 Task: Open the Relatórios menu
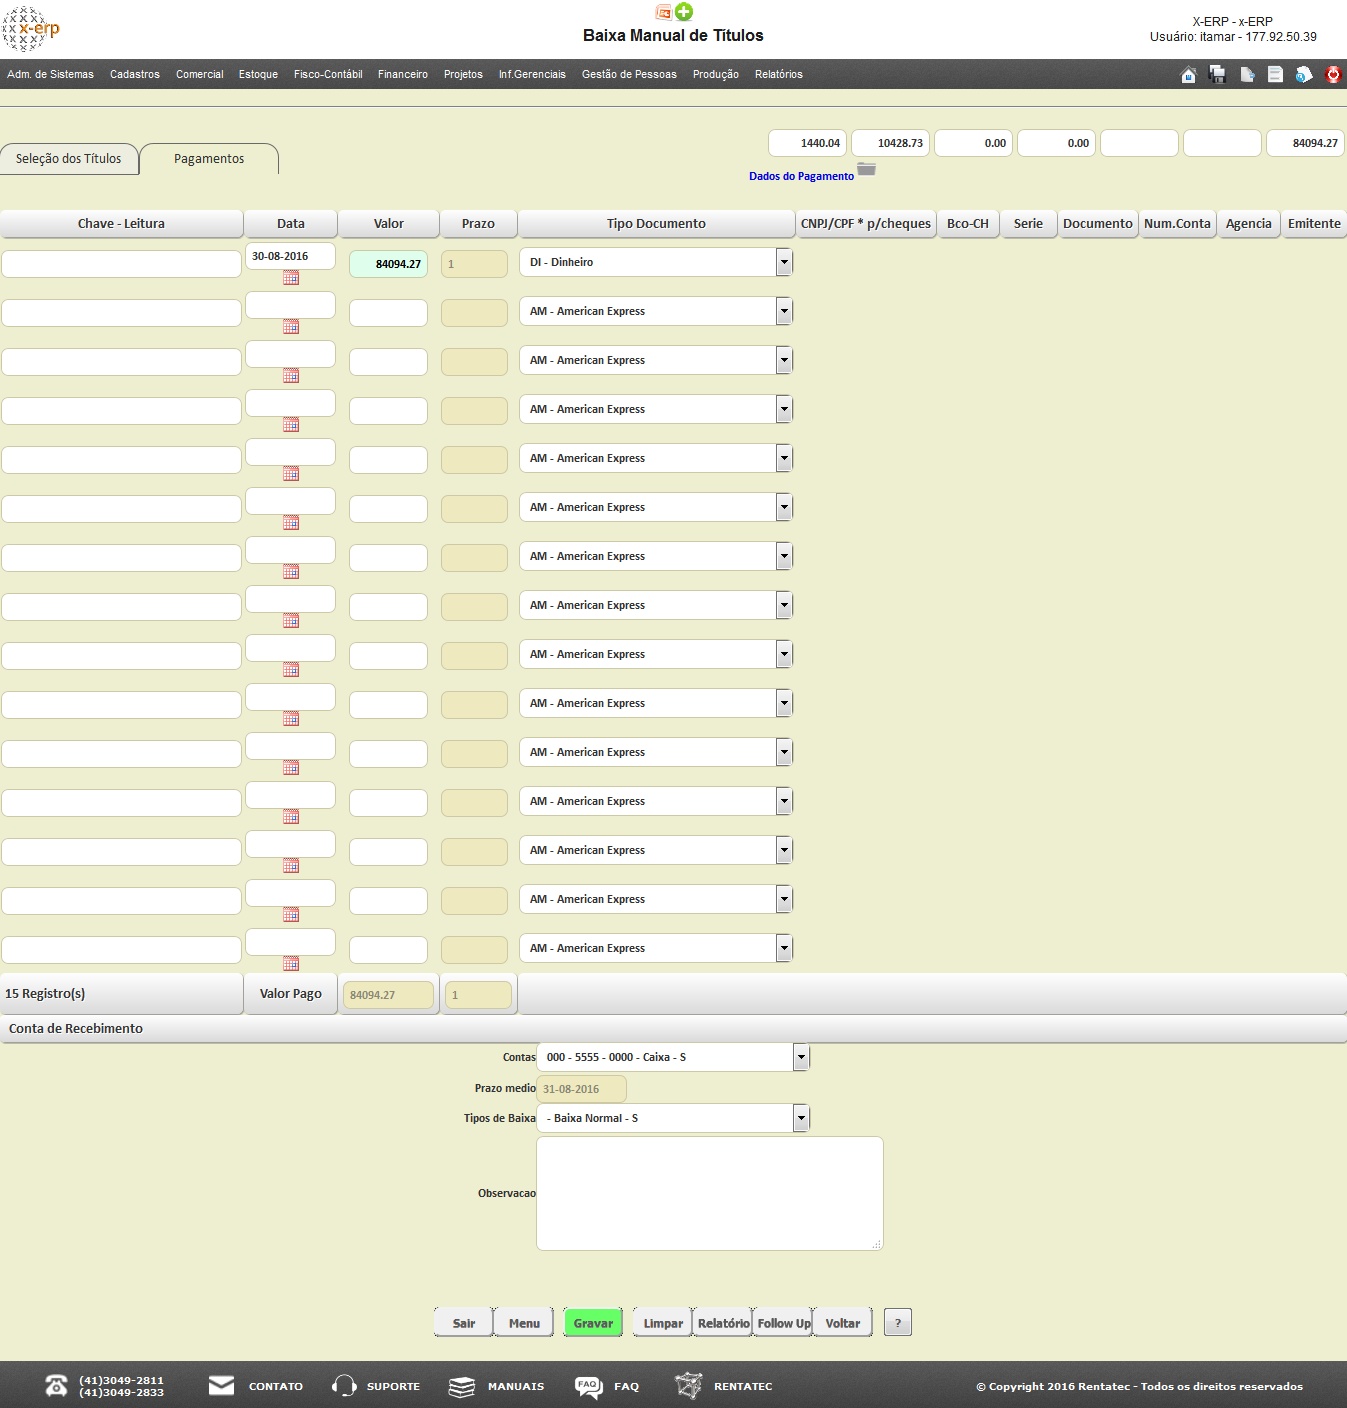(x=779, y=74)
